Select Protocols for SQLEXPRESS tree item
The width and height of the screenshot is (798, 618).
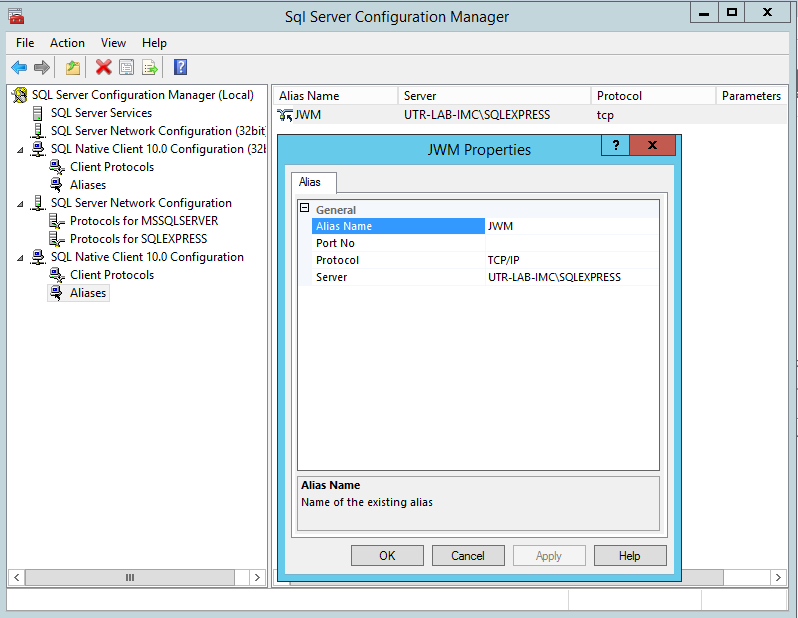coord(138,239)
